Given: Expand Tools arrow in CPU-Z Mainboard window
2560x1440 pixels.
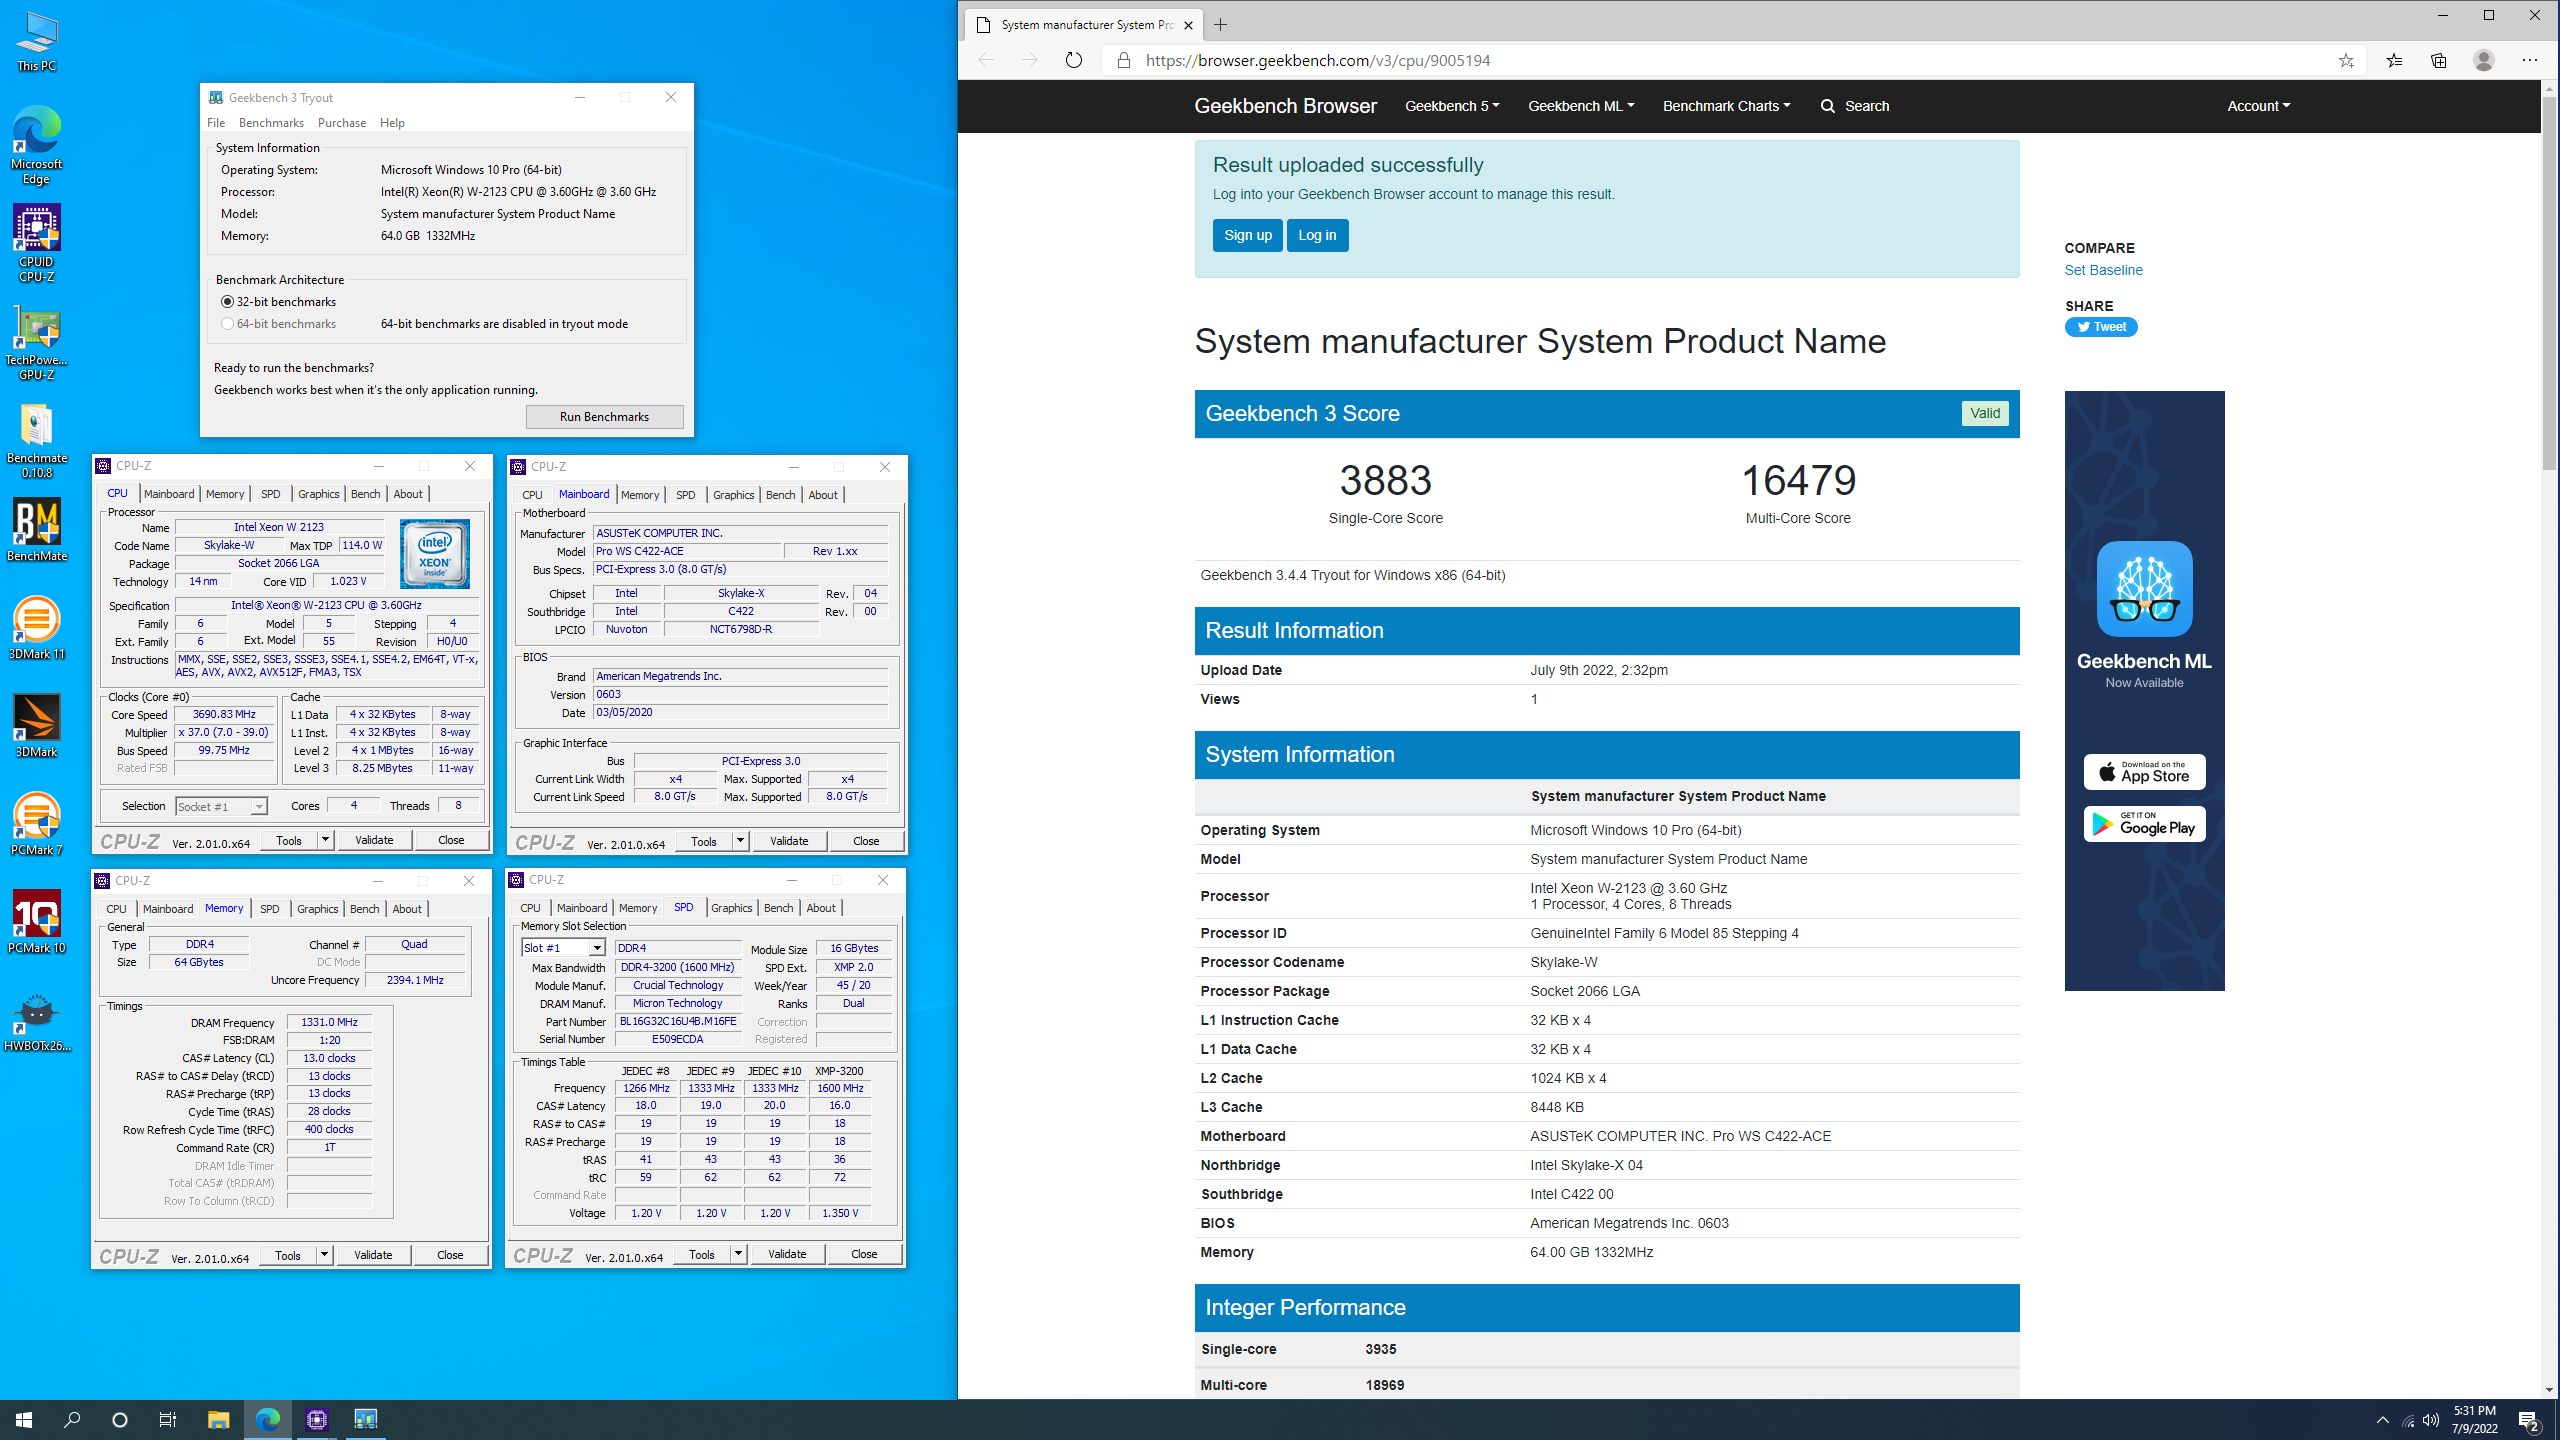Looking at the screenshot, I should (740, 841).
